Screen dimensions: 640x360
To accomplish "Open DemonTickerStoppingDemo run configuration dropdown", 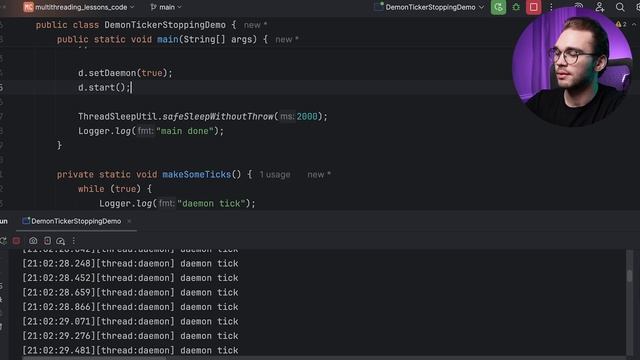I will tap(430, 7).
